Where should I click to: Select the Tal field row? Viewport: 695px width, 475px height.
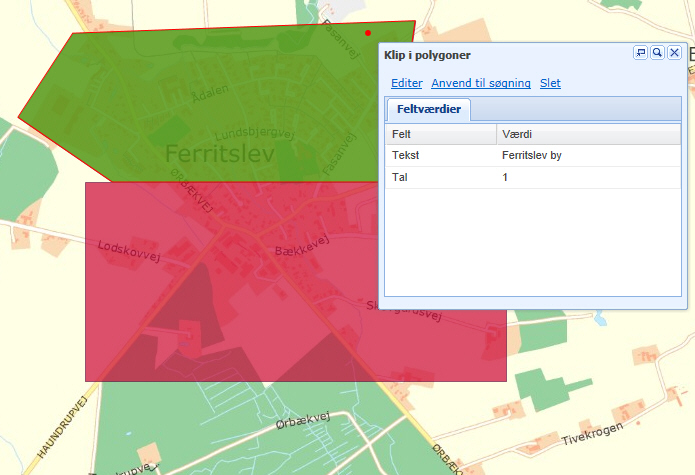[533, 178]
